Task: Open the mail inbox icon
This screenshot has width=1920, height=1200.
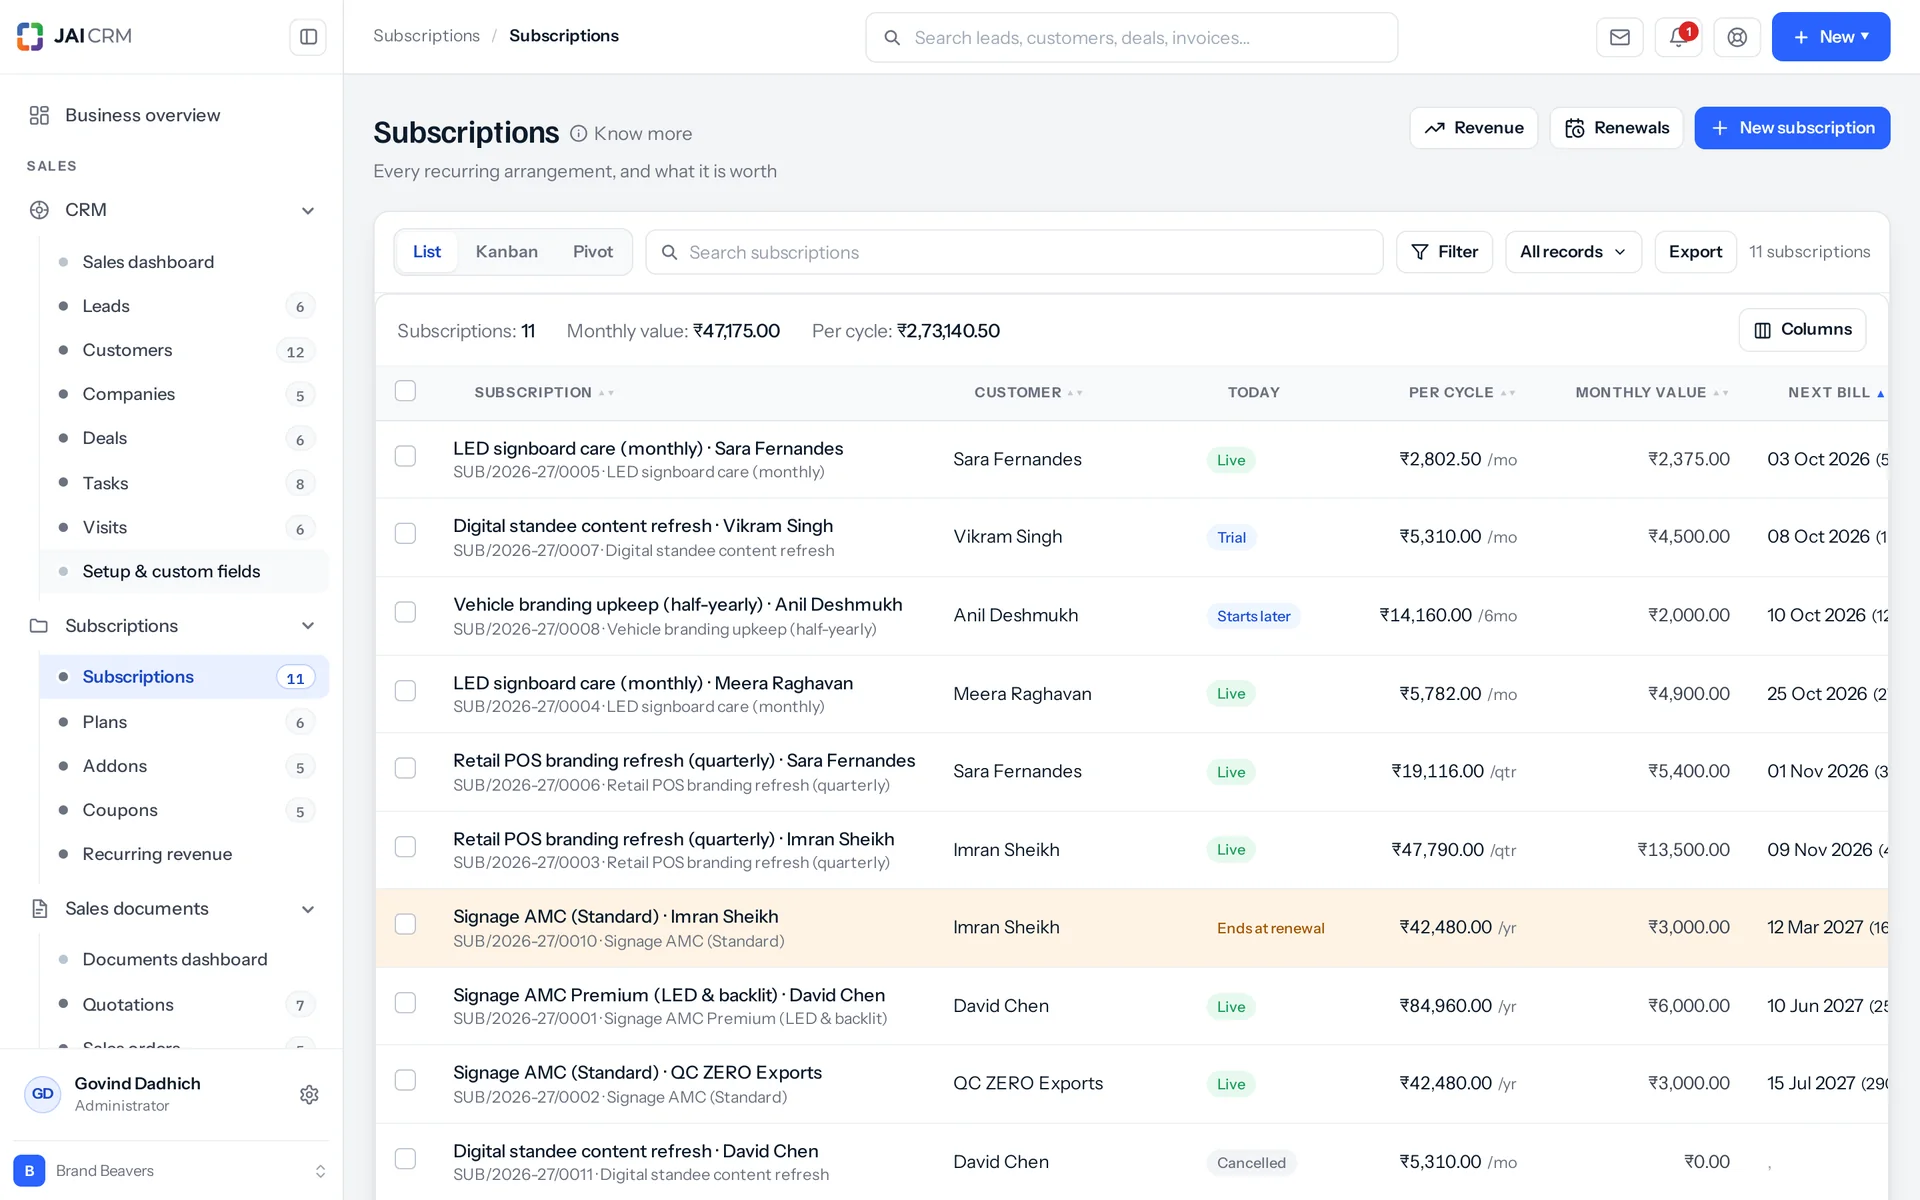Action: click(x=1619, y=37)
